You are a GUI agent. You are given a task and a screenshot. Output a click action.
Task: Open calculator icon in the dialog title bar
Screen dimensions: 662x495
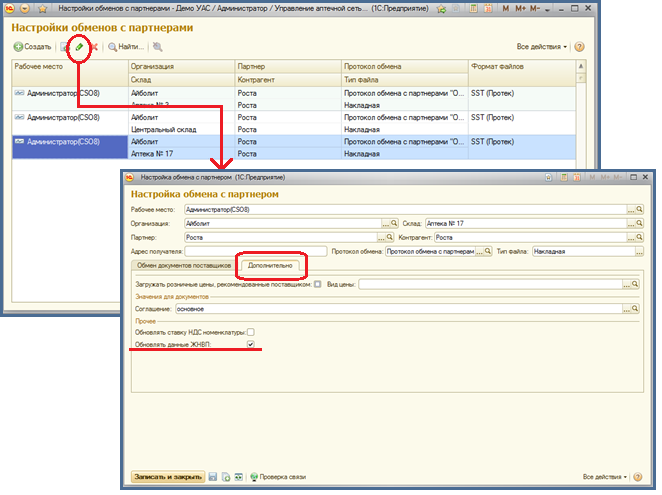[x=564, y=177]
